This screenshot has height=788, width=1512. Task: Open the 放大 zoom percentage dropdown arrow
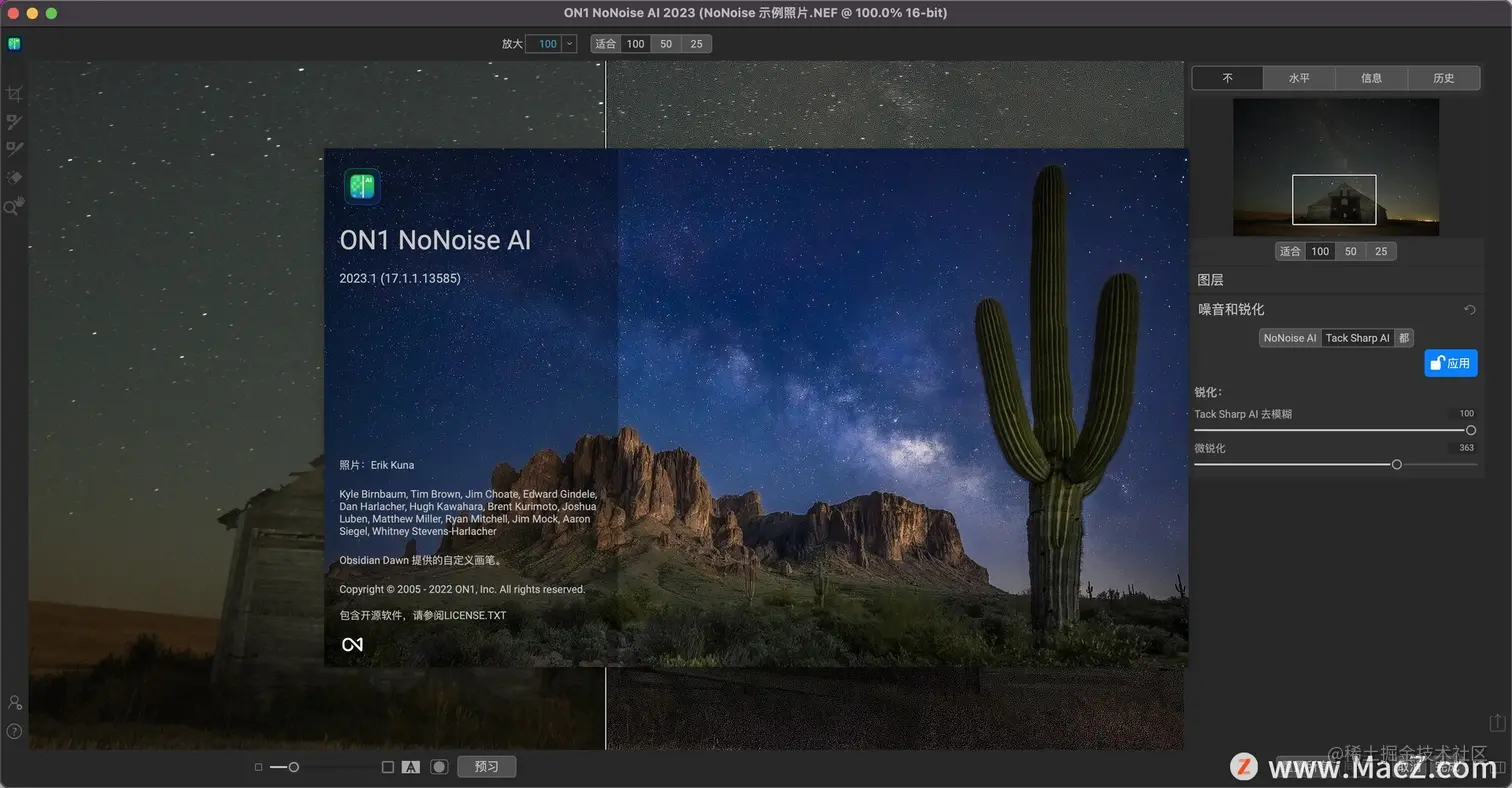[x=569, y=44]
